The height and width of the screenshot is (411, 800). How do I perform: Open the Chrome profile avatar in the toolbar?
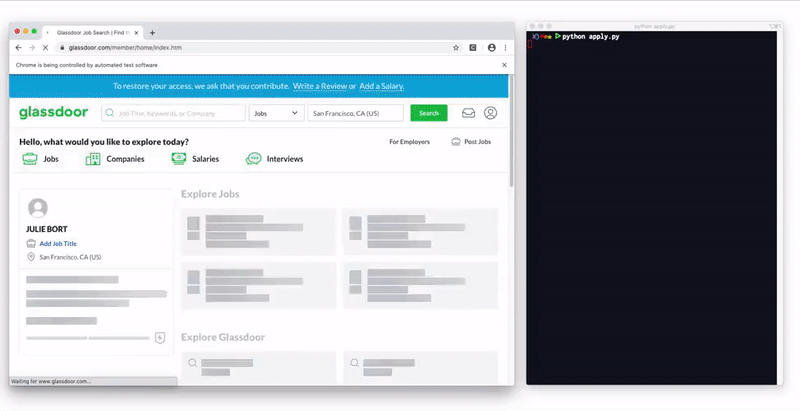(x=491, y=47)
